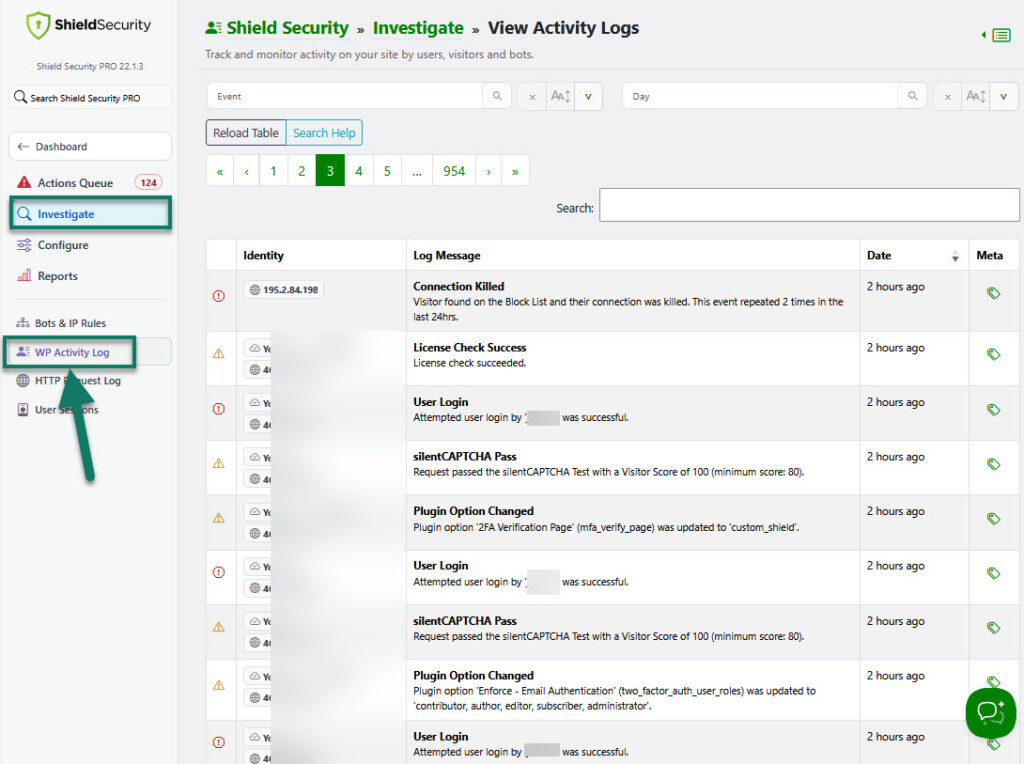Open meta tag for License Check Success row
The image size is (1024, 764).
993,355
